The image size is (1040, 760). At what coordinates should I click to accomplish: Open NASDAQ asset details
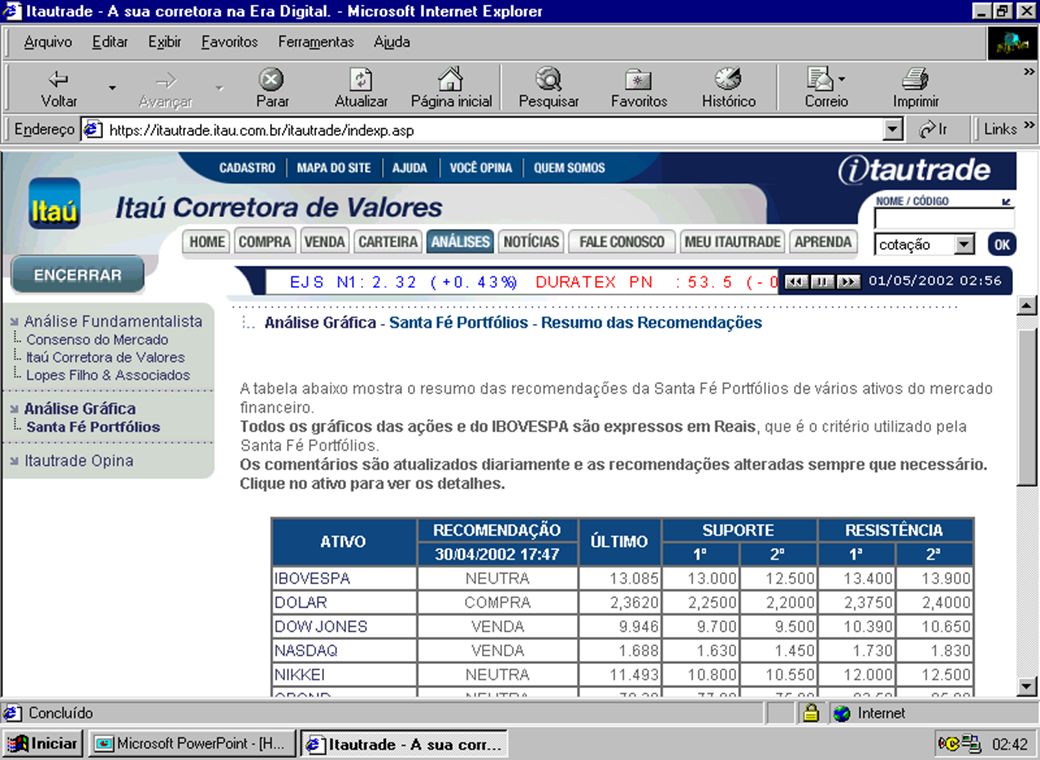[306, 650]
